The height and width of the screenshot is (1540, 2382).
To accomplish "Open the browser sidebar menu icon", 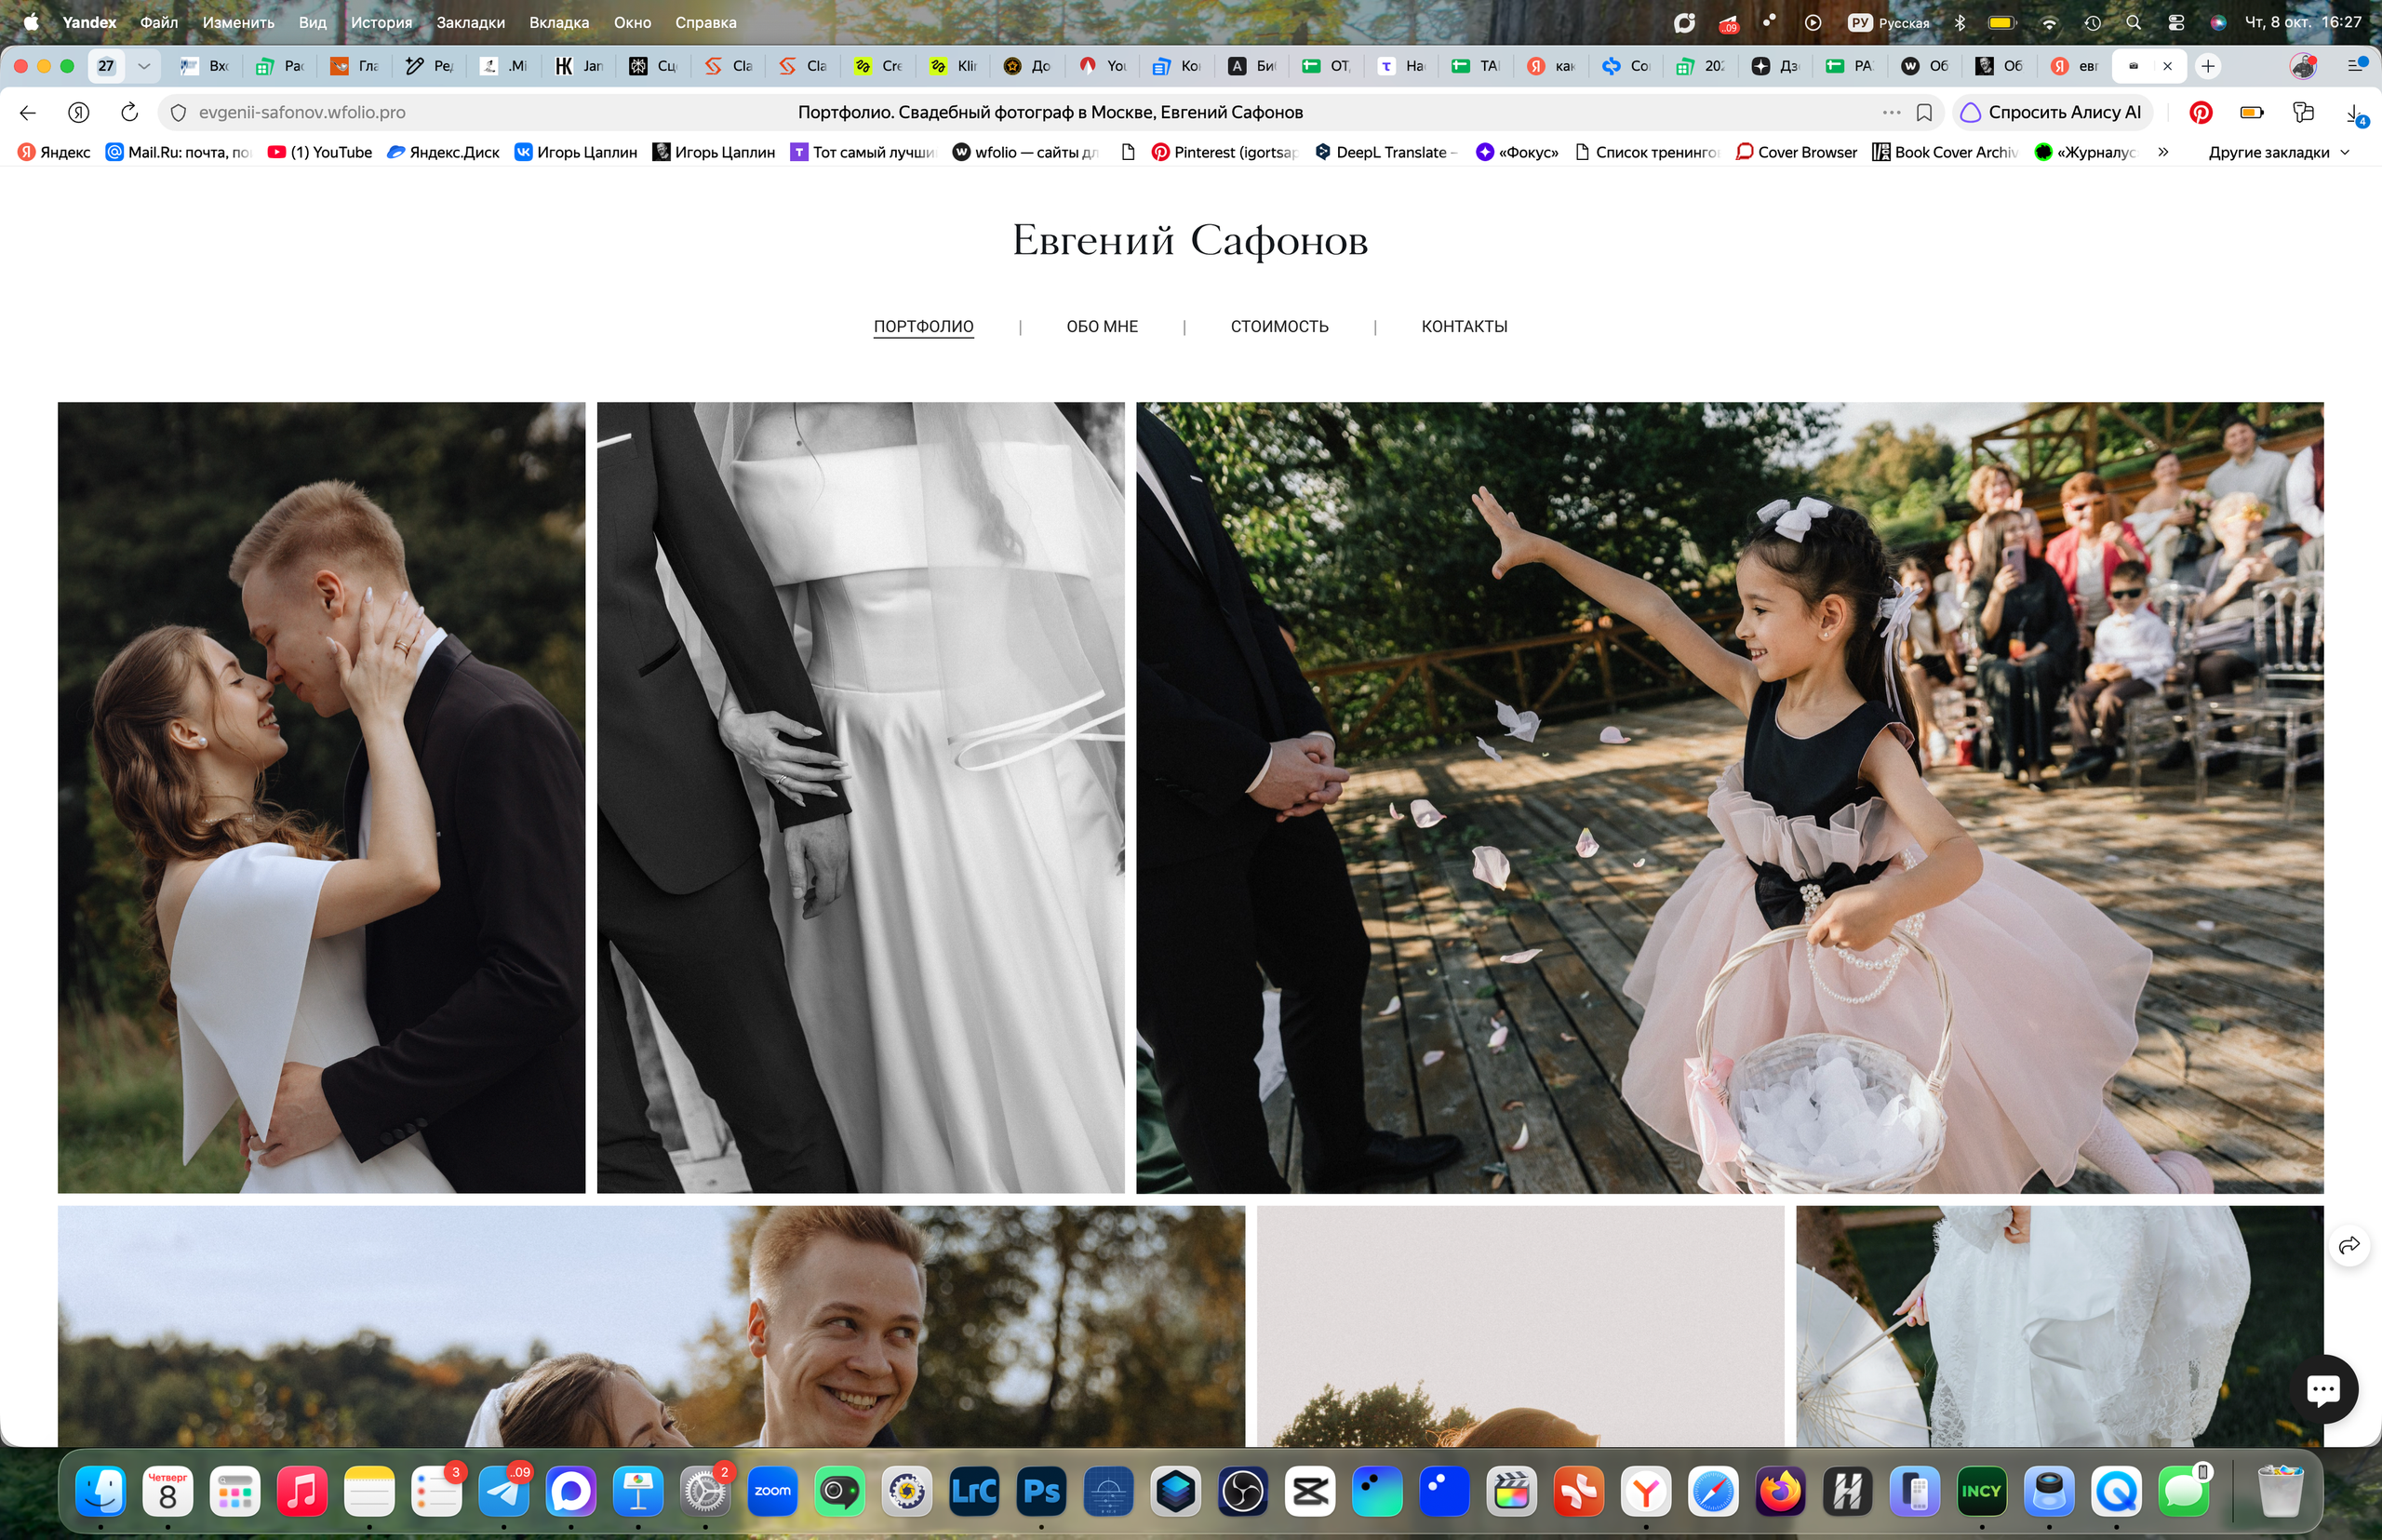I will 2357,66.
